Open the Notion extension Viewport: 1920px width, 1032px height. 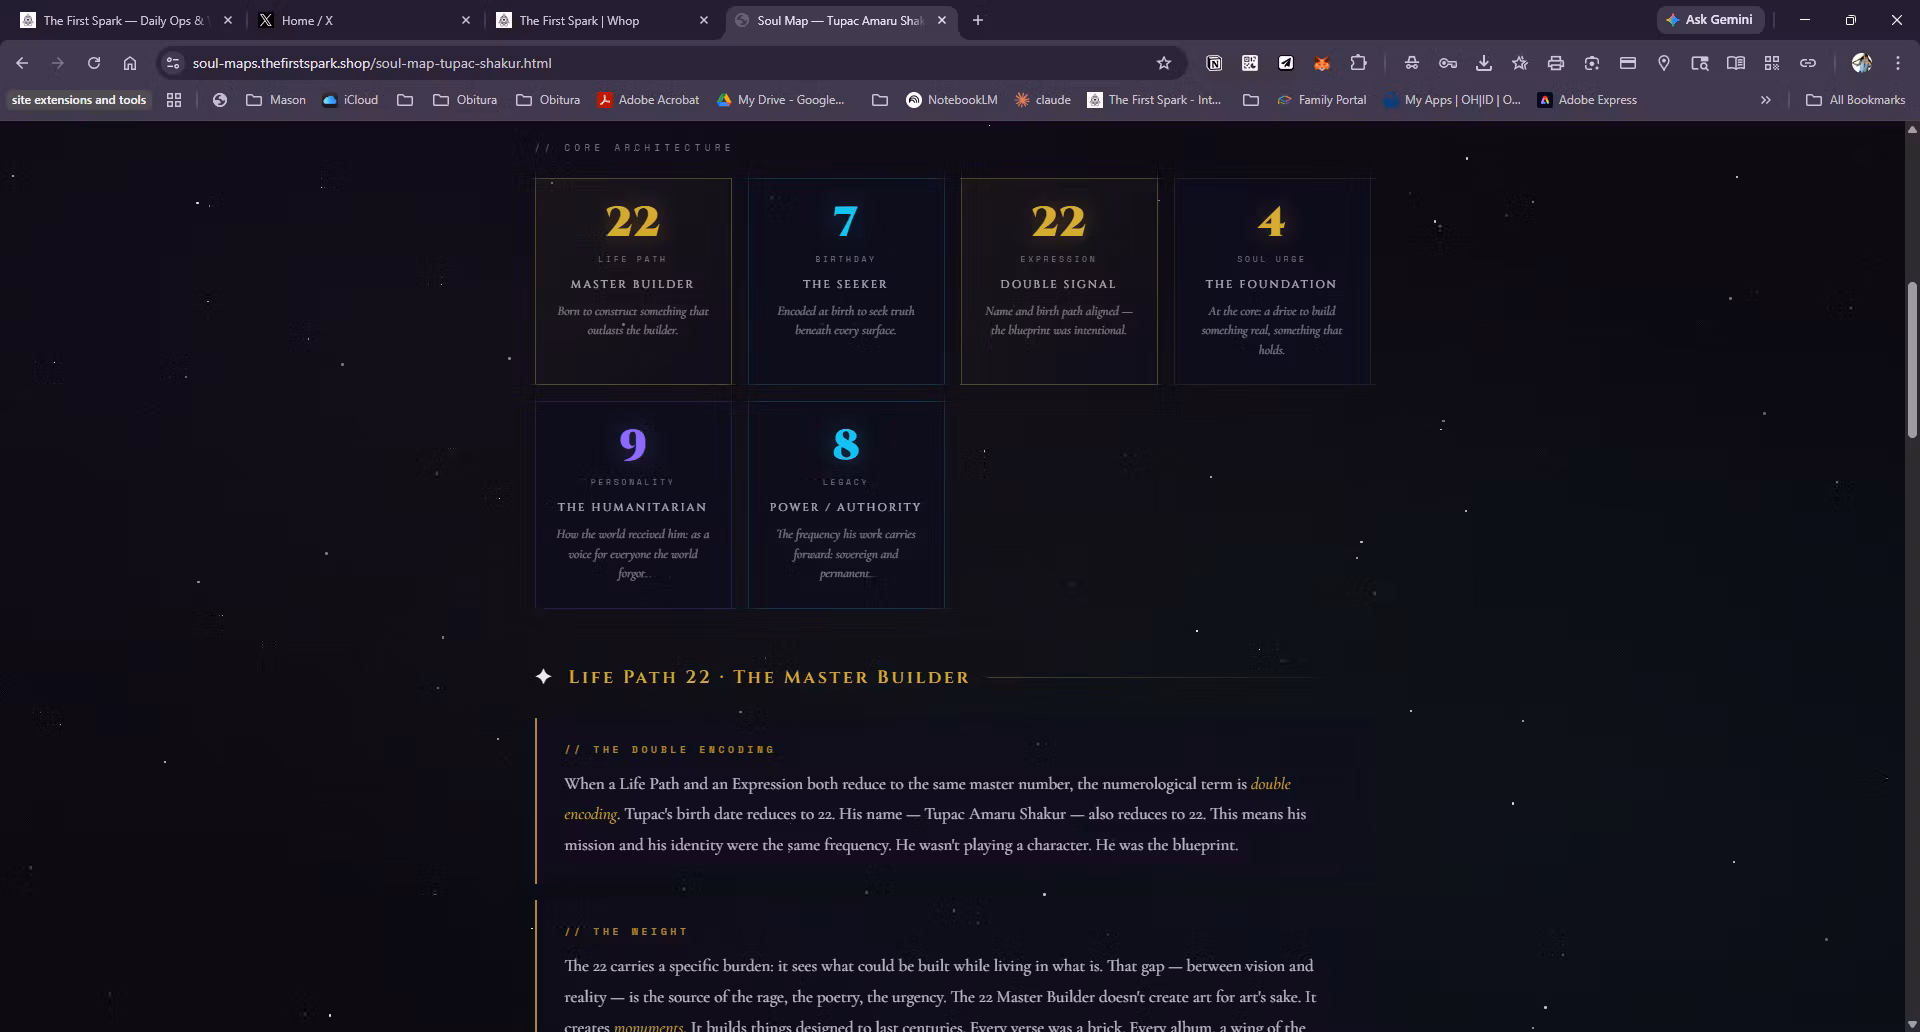[1214, 63]
